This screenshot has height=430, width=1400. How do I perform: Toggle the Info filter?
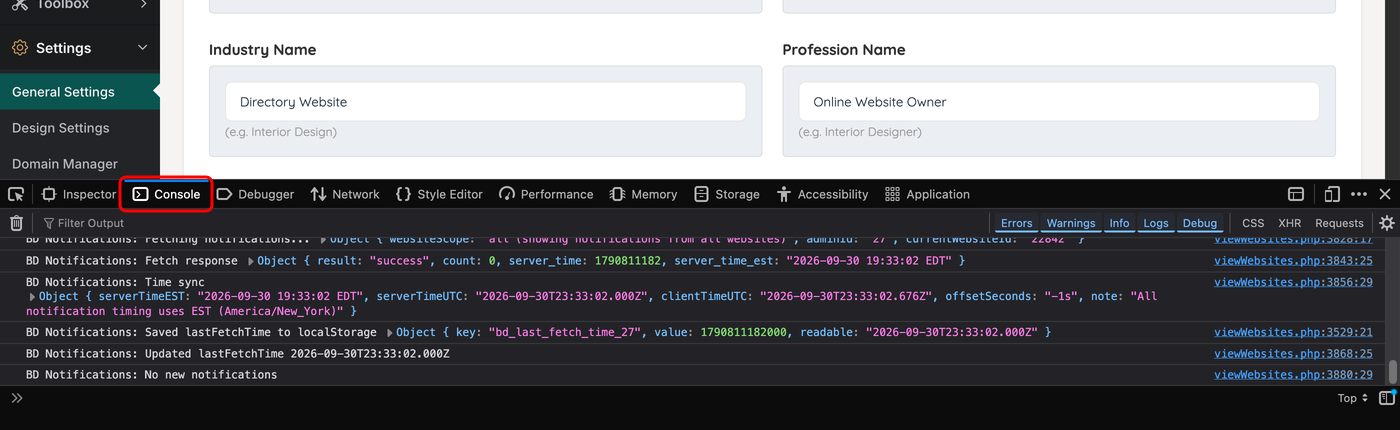click(x=1119, y=223)
